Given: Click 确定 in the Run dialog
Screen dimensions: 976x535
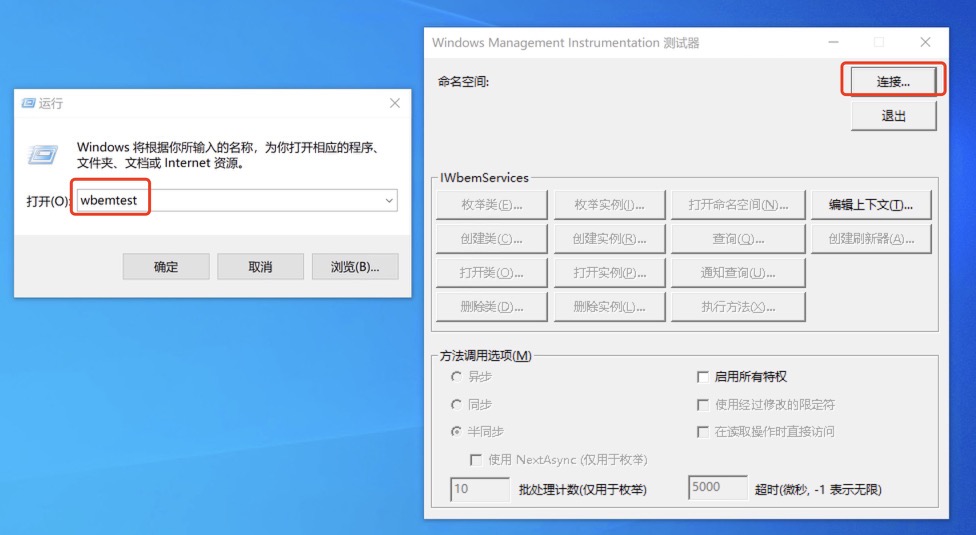Looking at the screenshot, I should click(166, 267).
